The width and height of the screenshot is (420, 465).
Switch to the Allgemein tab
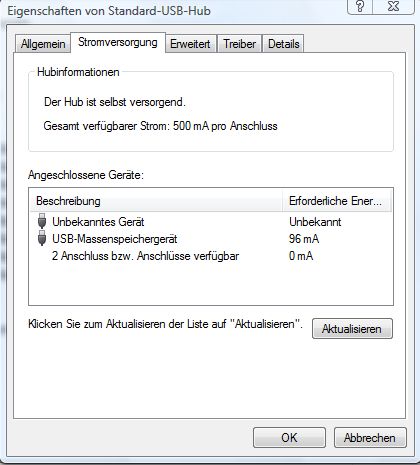click(x=43, y=44)
